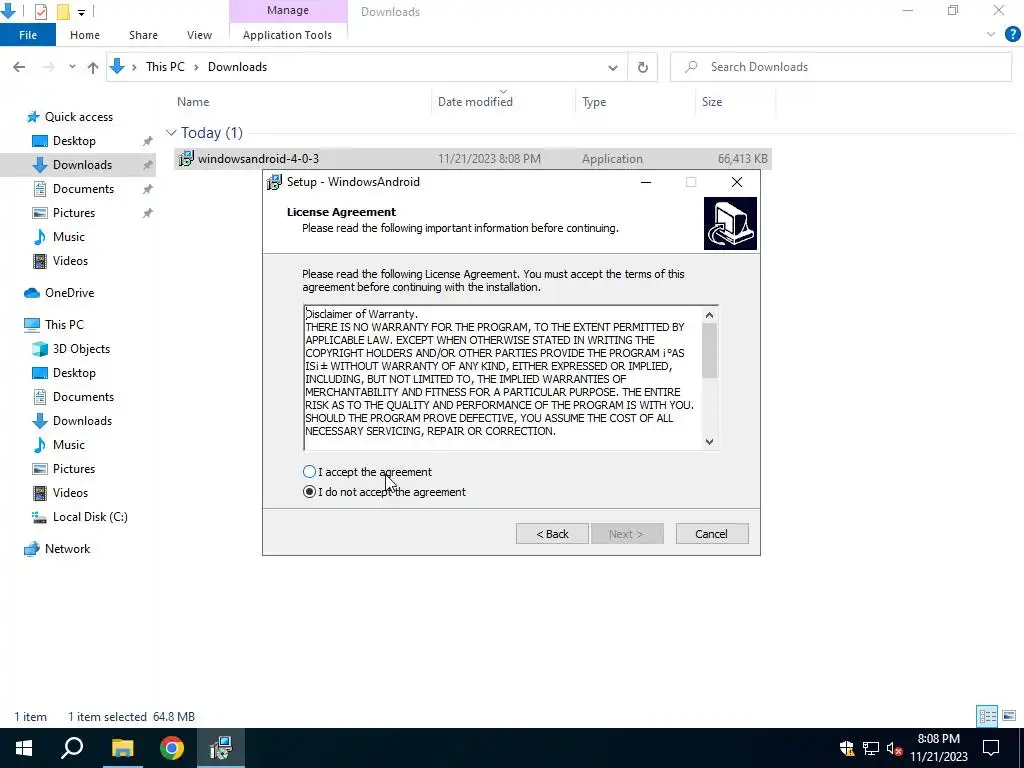Click the Search Downloads field
The height and width of the screenshot is (768, 1024).
pyautogui.click(x=841, y=67)
